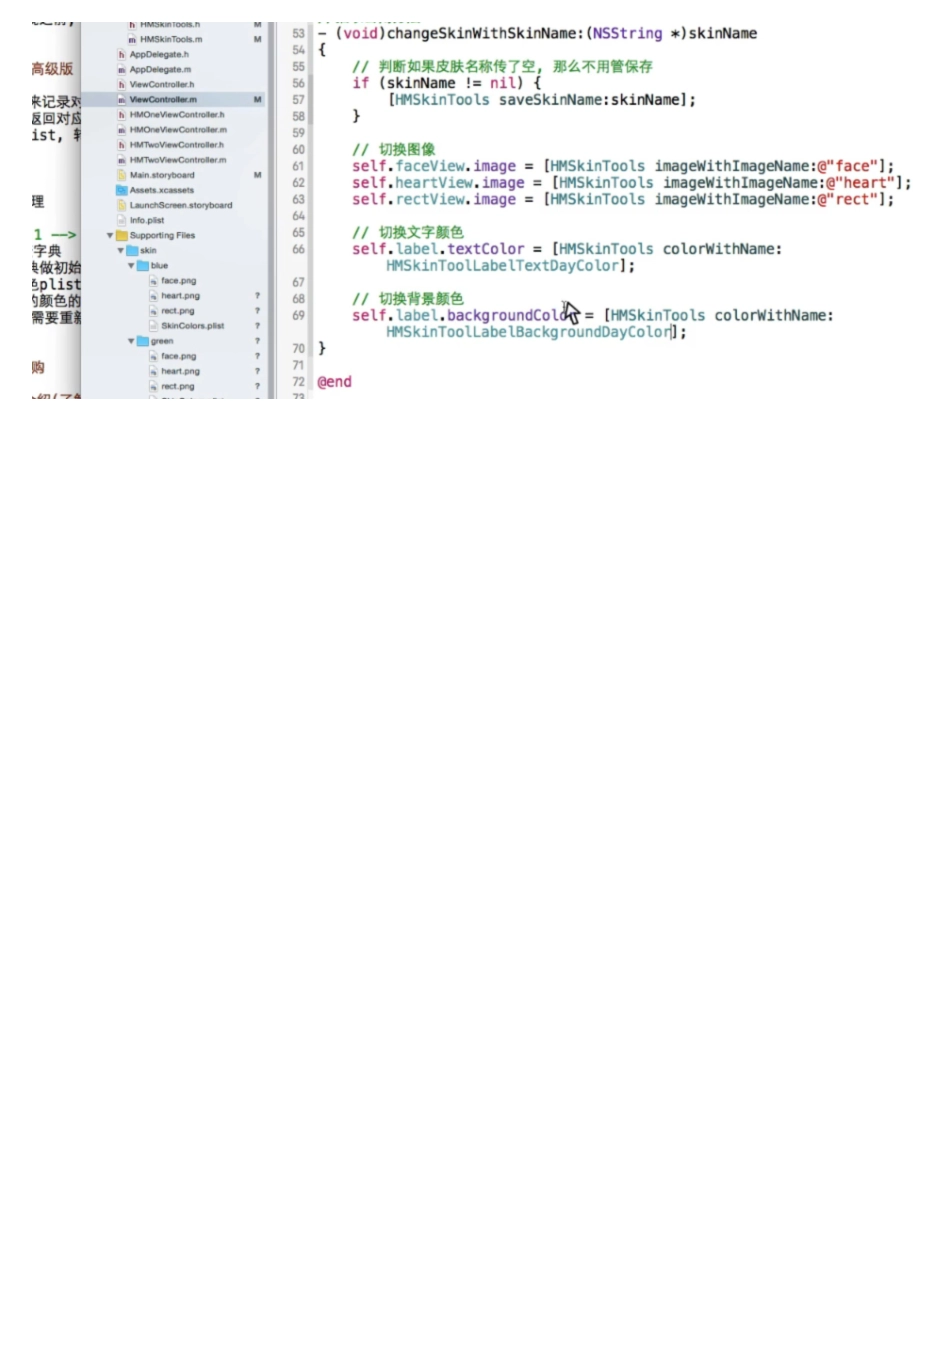This screenshot has width=950, height=1345.
Task: Click the SkinColors.plist icon in blue folder
Action: (153, 326)
